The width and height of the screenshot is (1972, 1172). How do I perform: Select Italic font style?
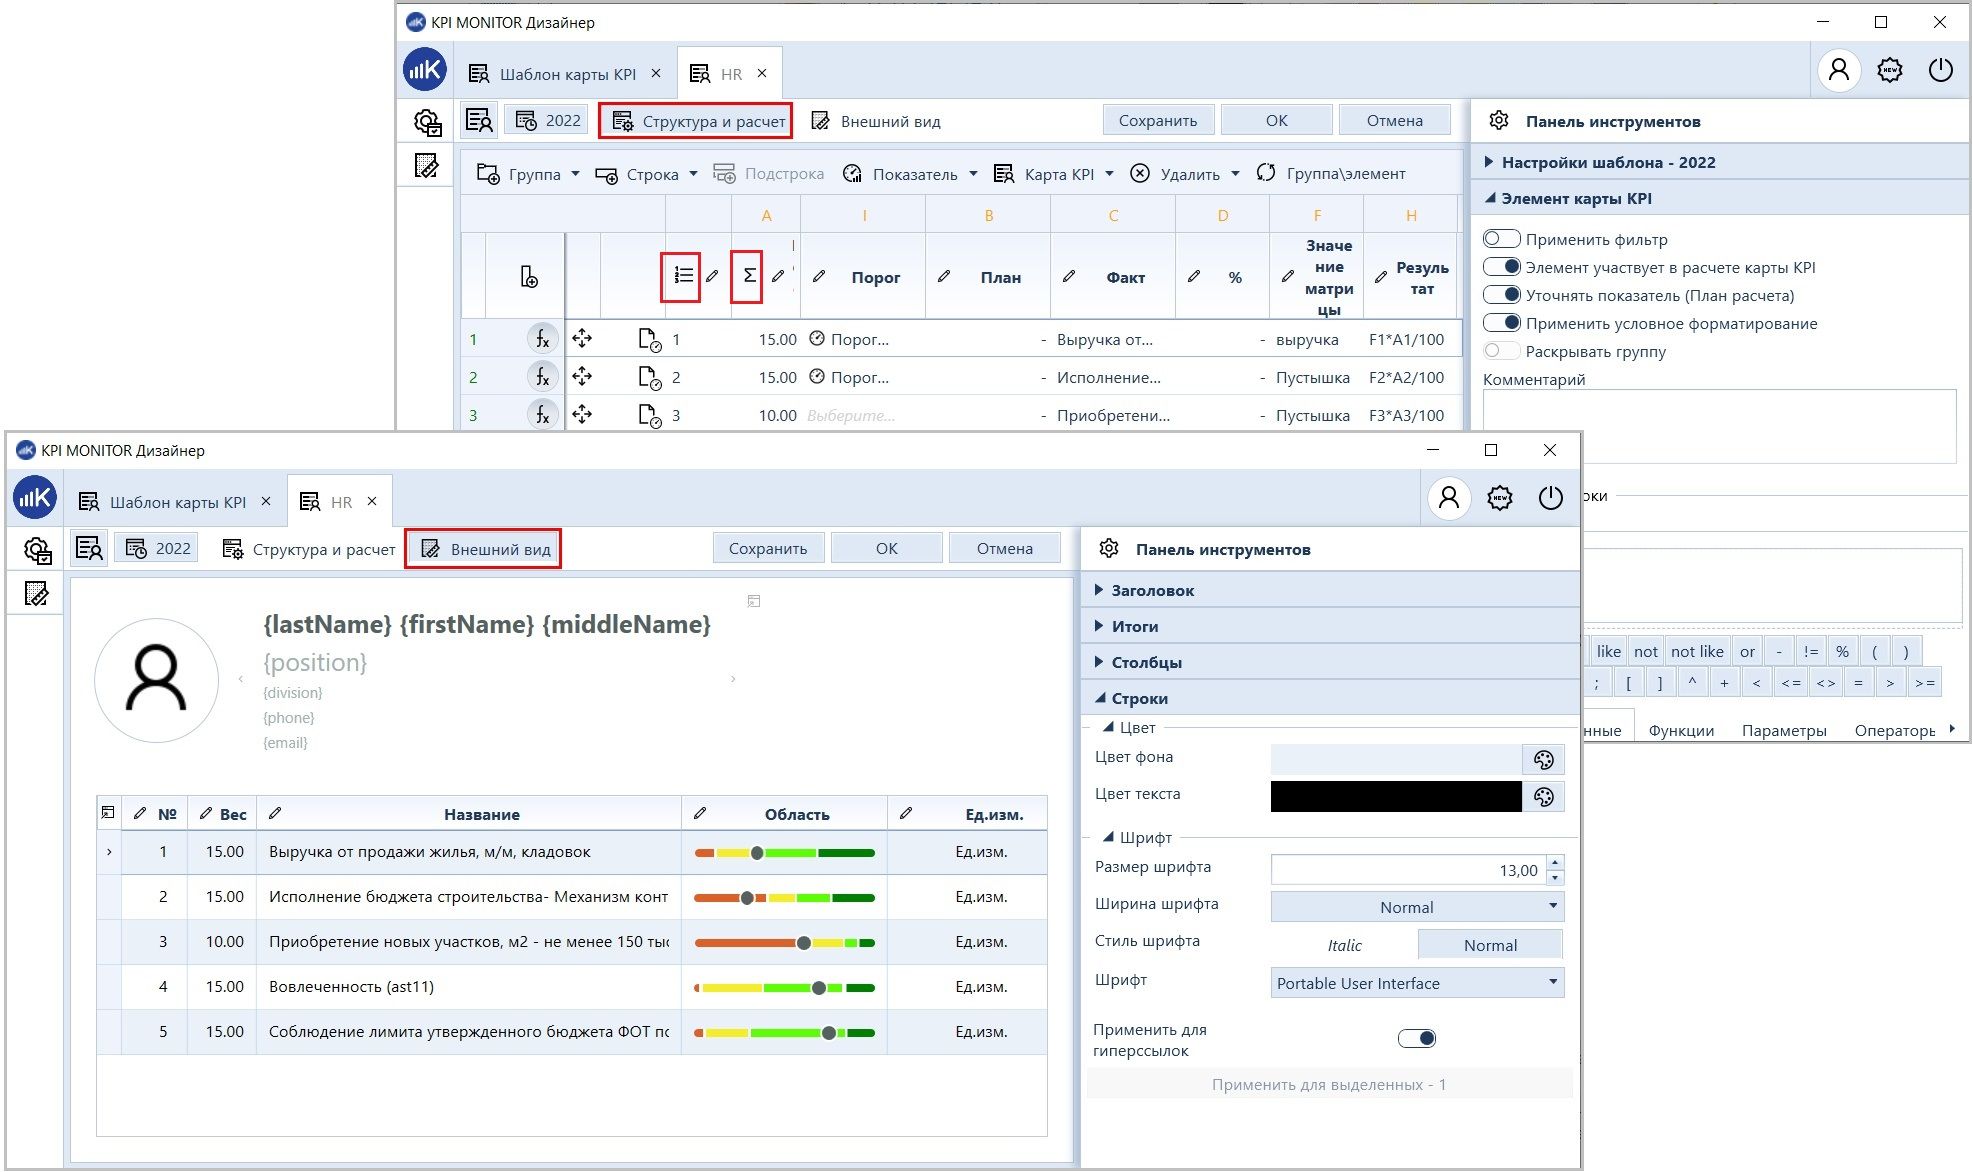point(1344,945)
